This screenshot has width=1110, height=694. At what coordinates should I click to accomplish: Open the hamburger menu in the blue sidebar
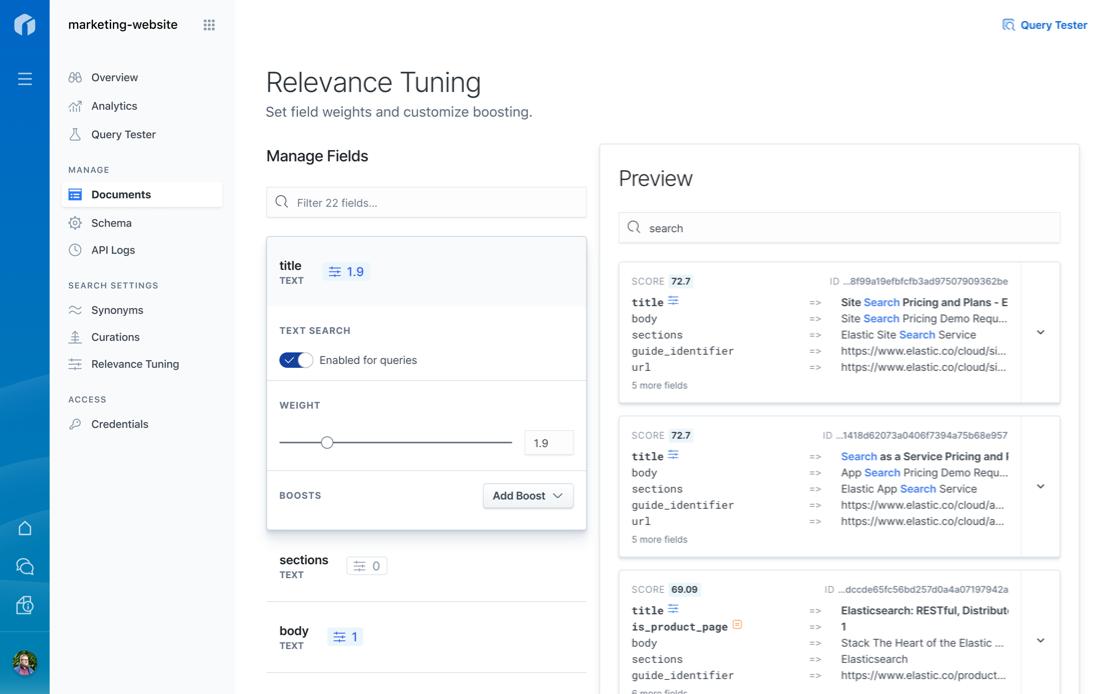coord(25,79)
